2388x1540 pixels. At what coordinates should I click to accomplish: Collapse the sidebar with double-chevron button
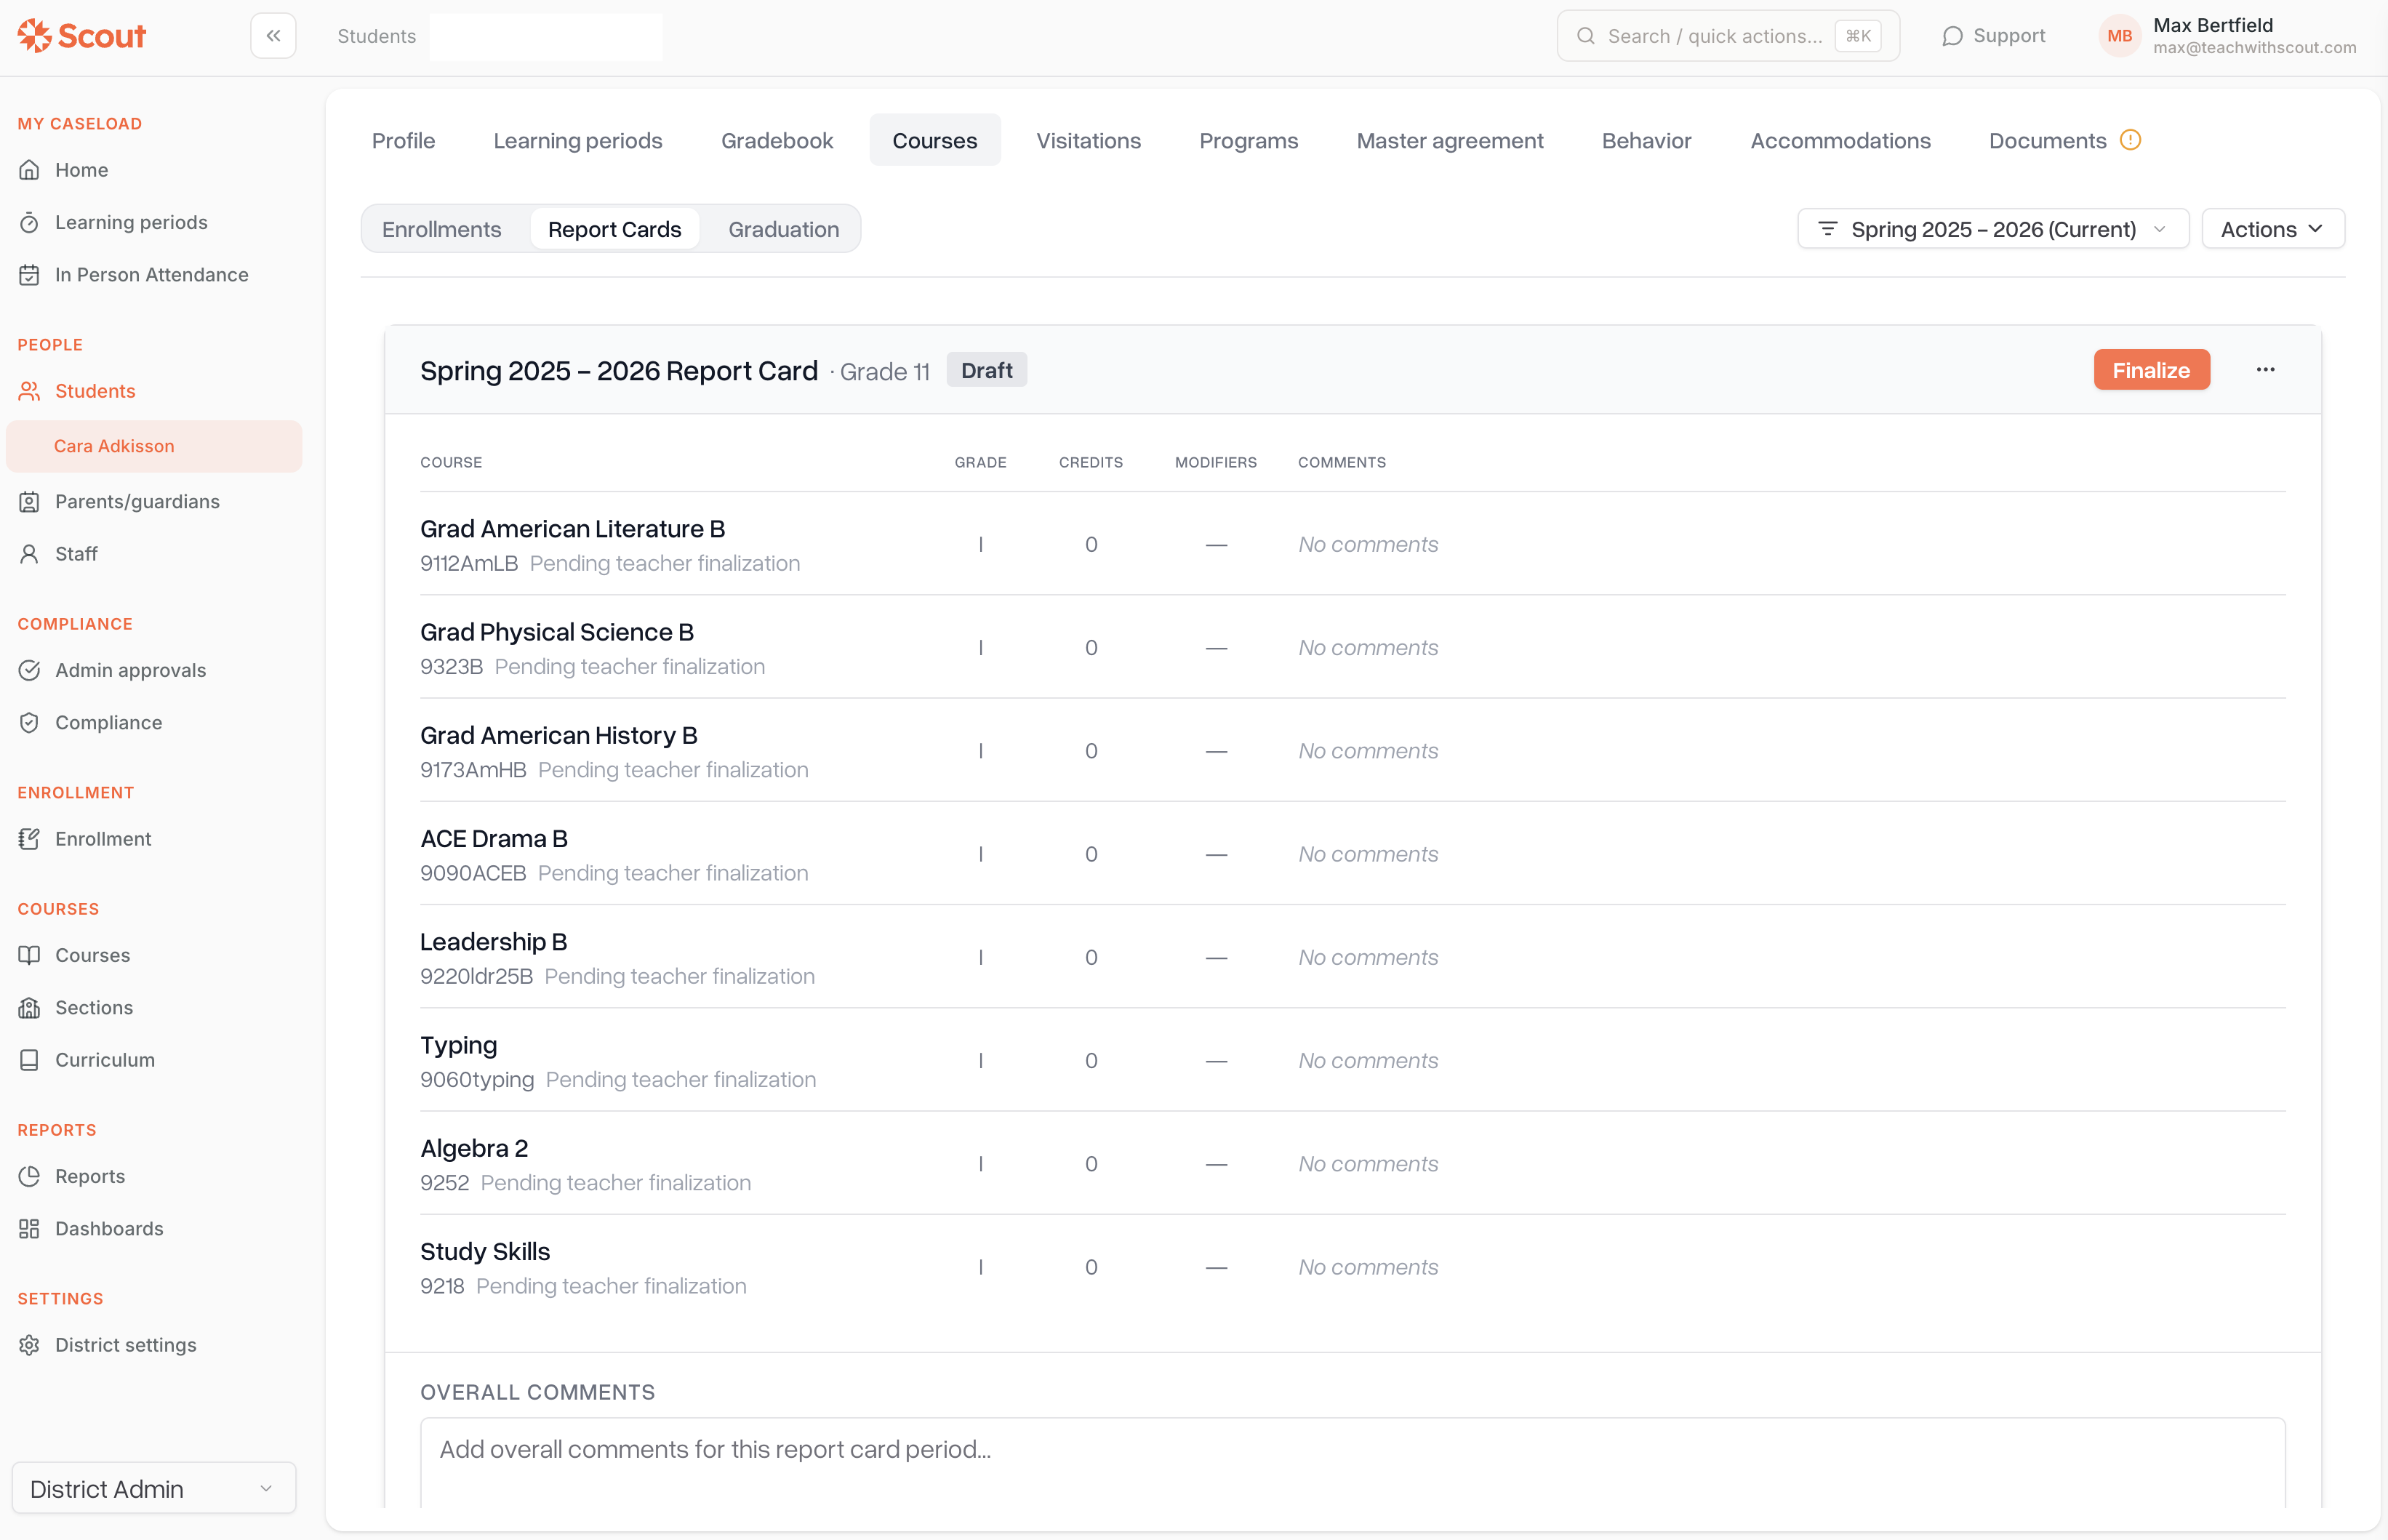pos(273,36)
